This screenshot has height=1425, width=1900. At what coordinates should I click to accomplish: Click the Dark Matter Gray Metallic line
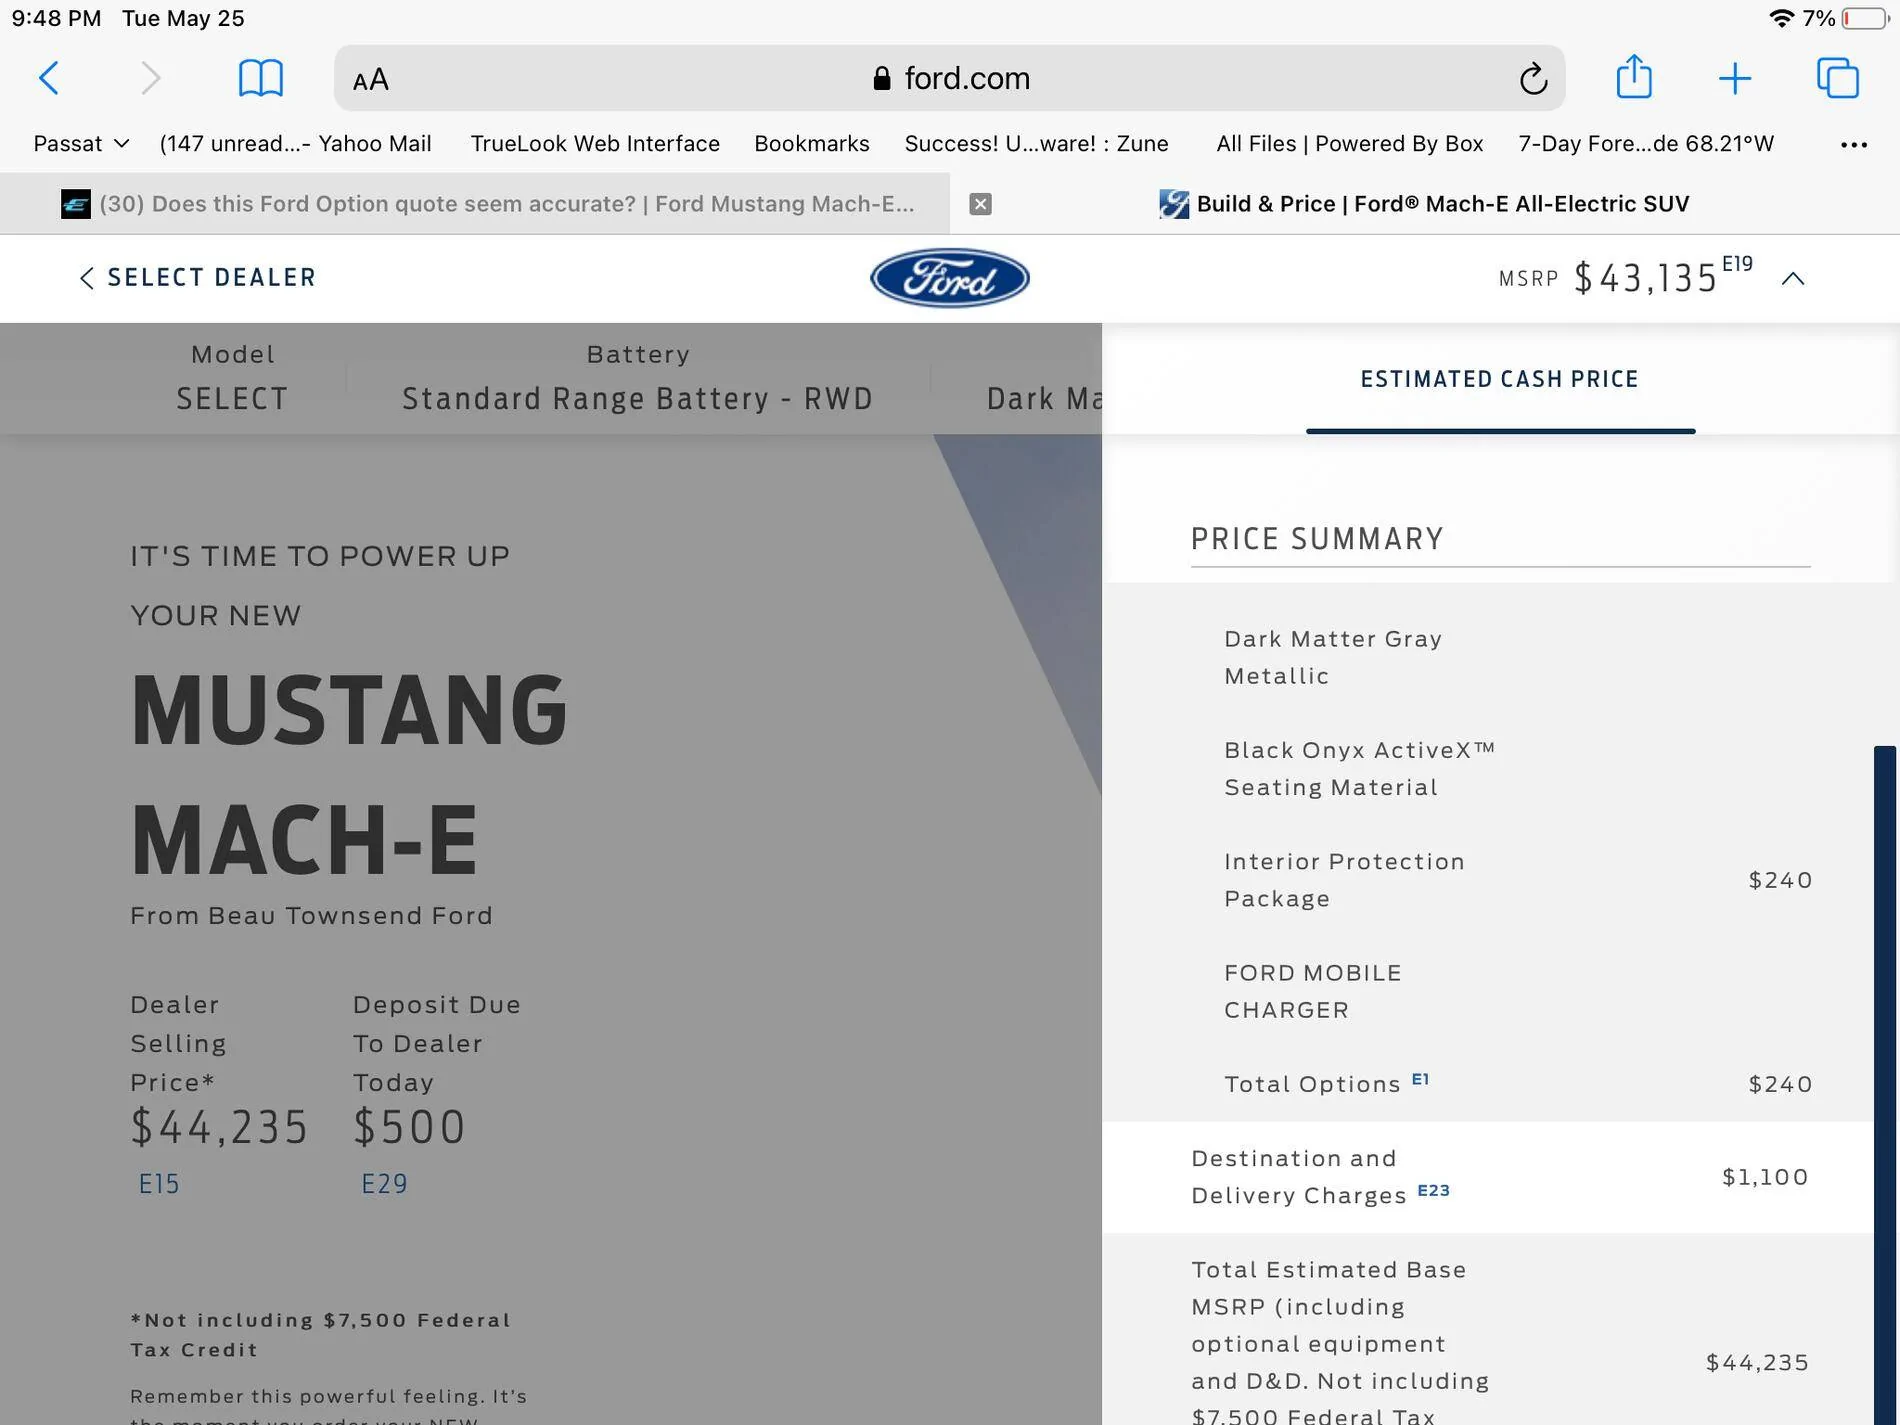(x=1333, y=657)
